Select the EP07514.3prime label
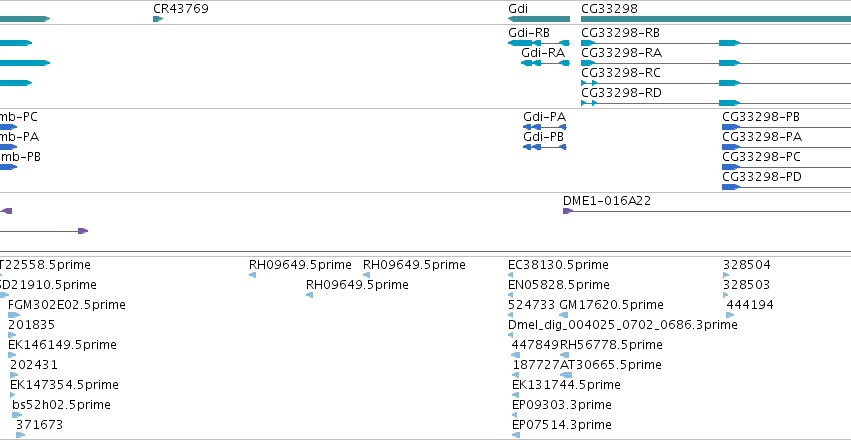 562,425
